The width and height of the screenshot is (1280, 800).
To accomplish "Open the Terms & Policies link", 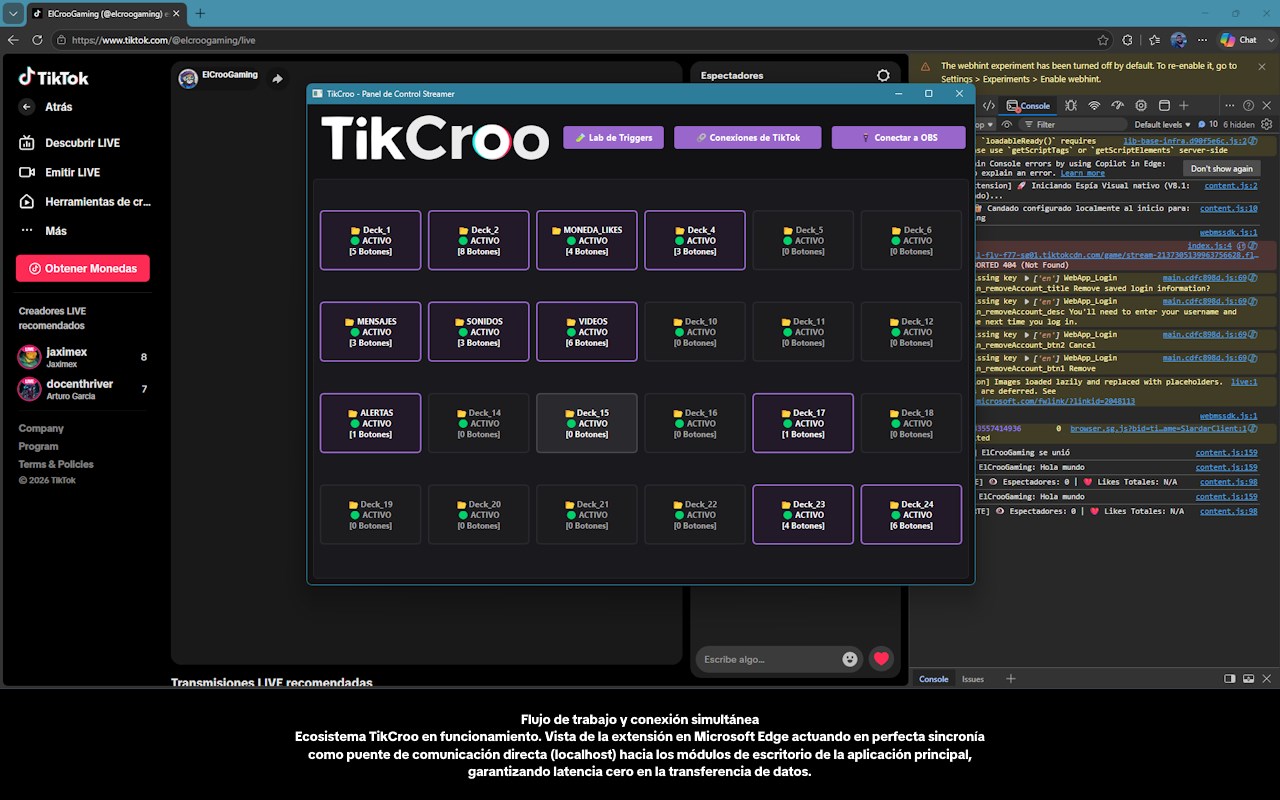I will coord(56,464).
